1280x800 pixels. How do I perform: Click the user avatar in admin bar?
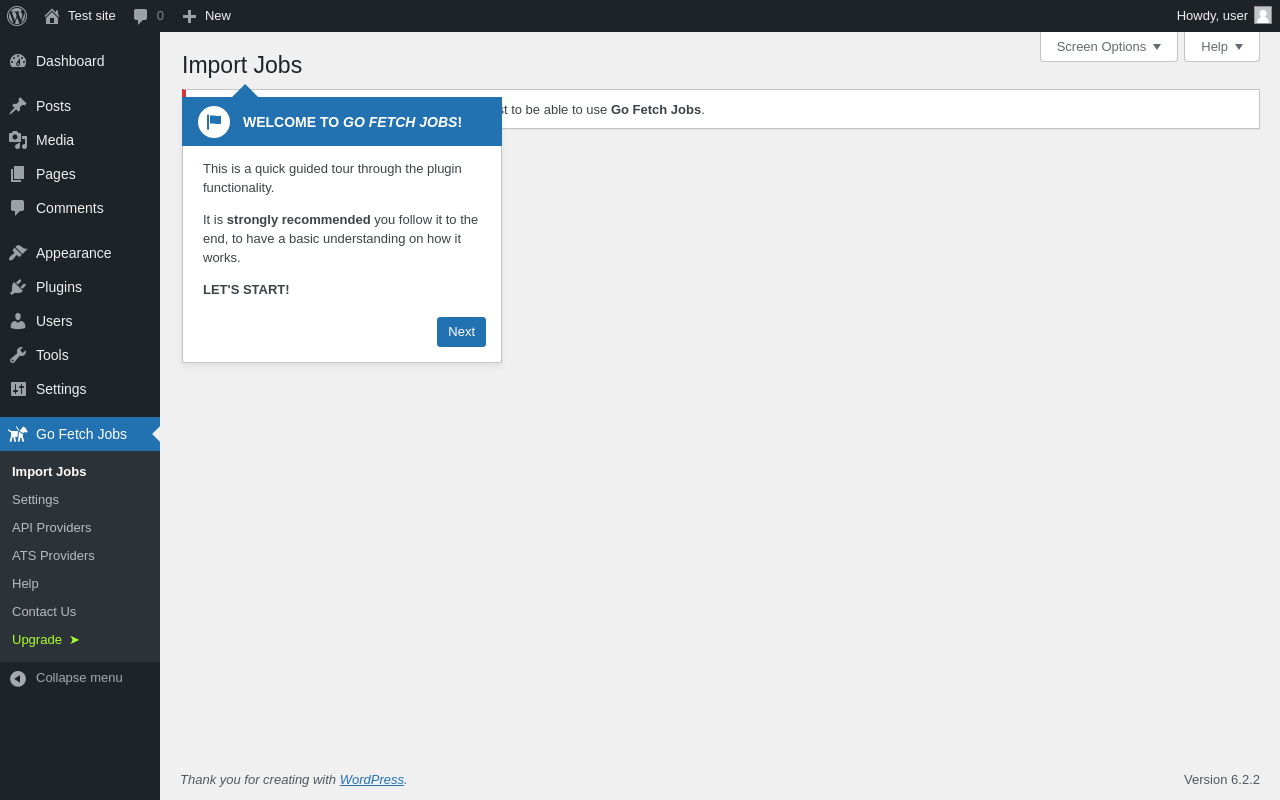click(x=1263, y=15)
